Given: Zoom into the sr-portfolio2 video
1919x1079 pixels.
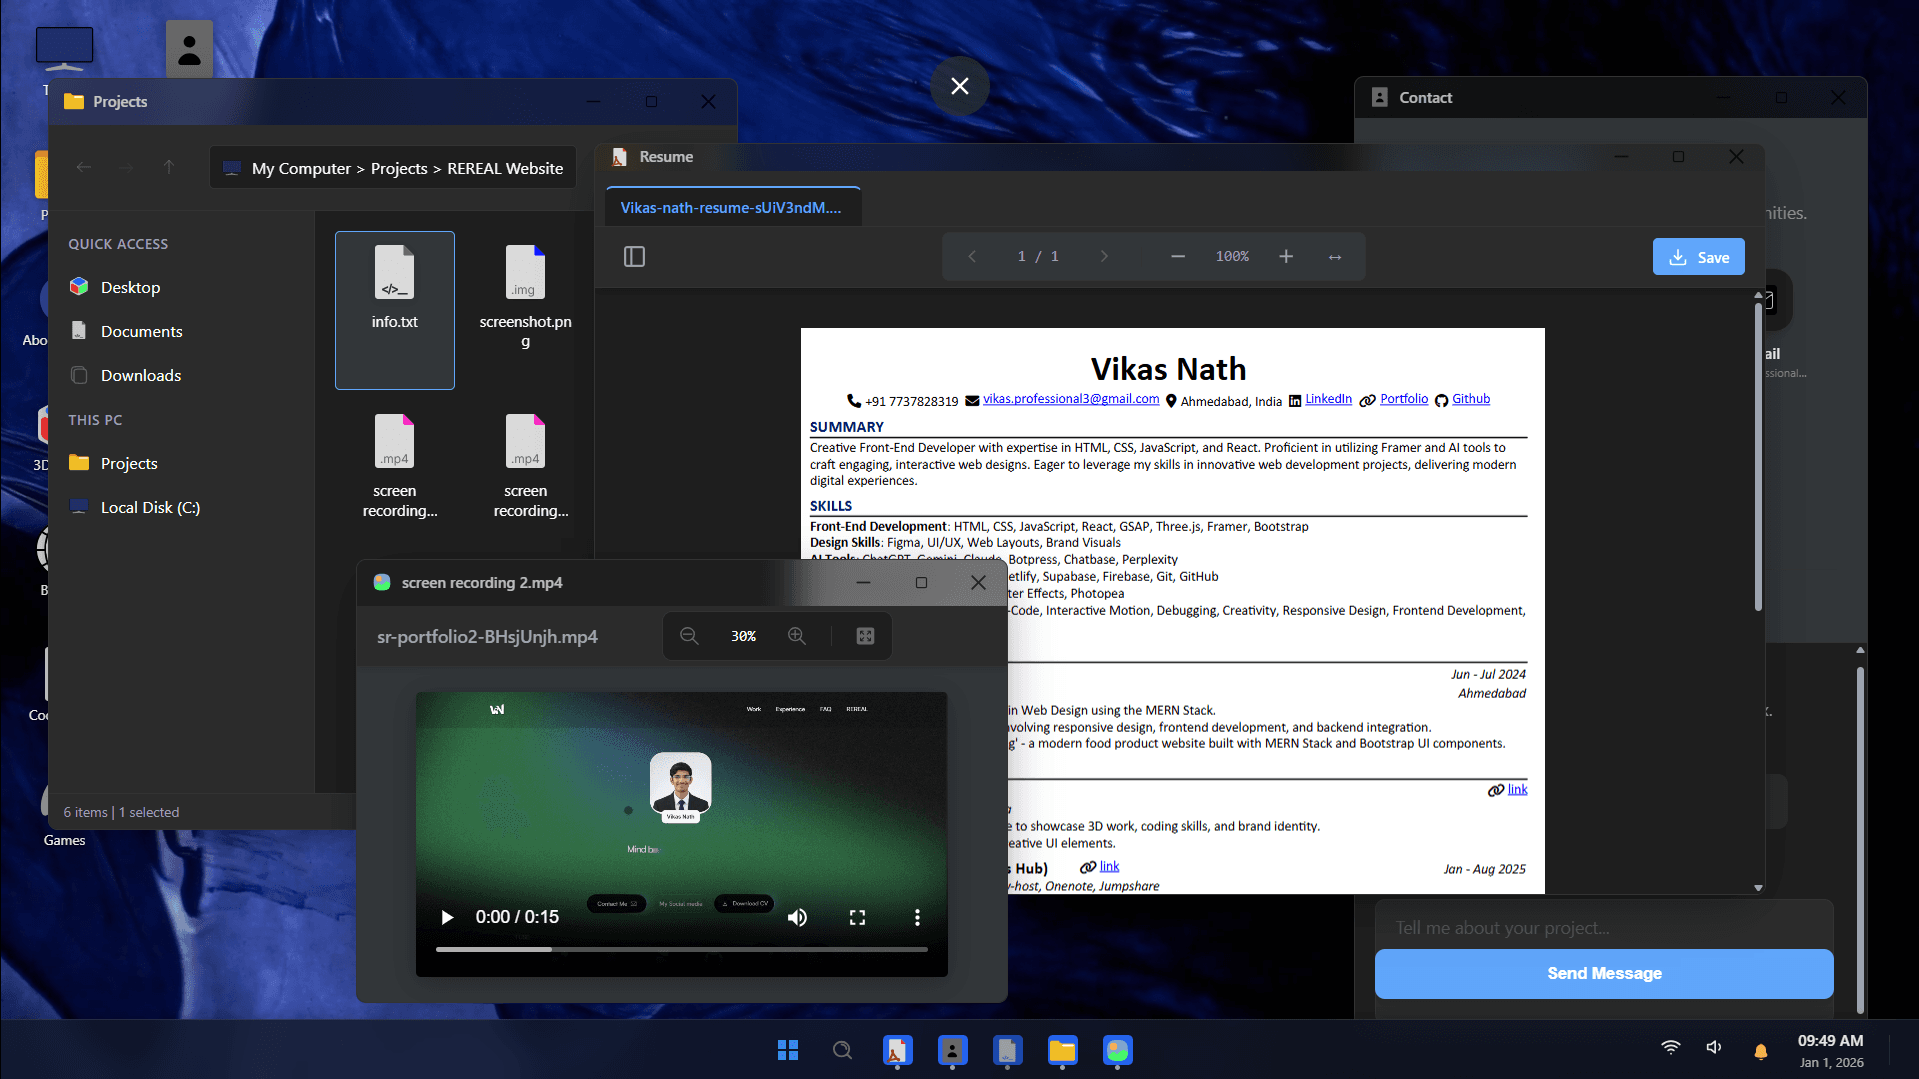Looking at the screenshot, I should 797,635.
